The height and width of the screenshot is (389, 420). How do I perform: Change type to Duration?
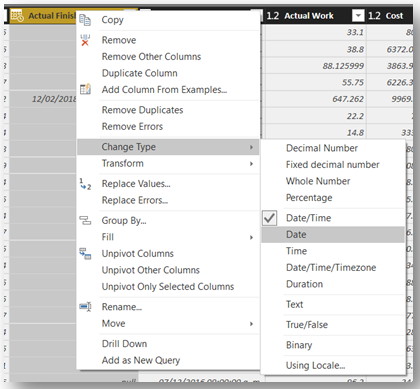point(333,284)
